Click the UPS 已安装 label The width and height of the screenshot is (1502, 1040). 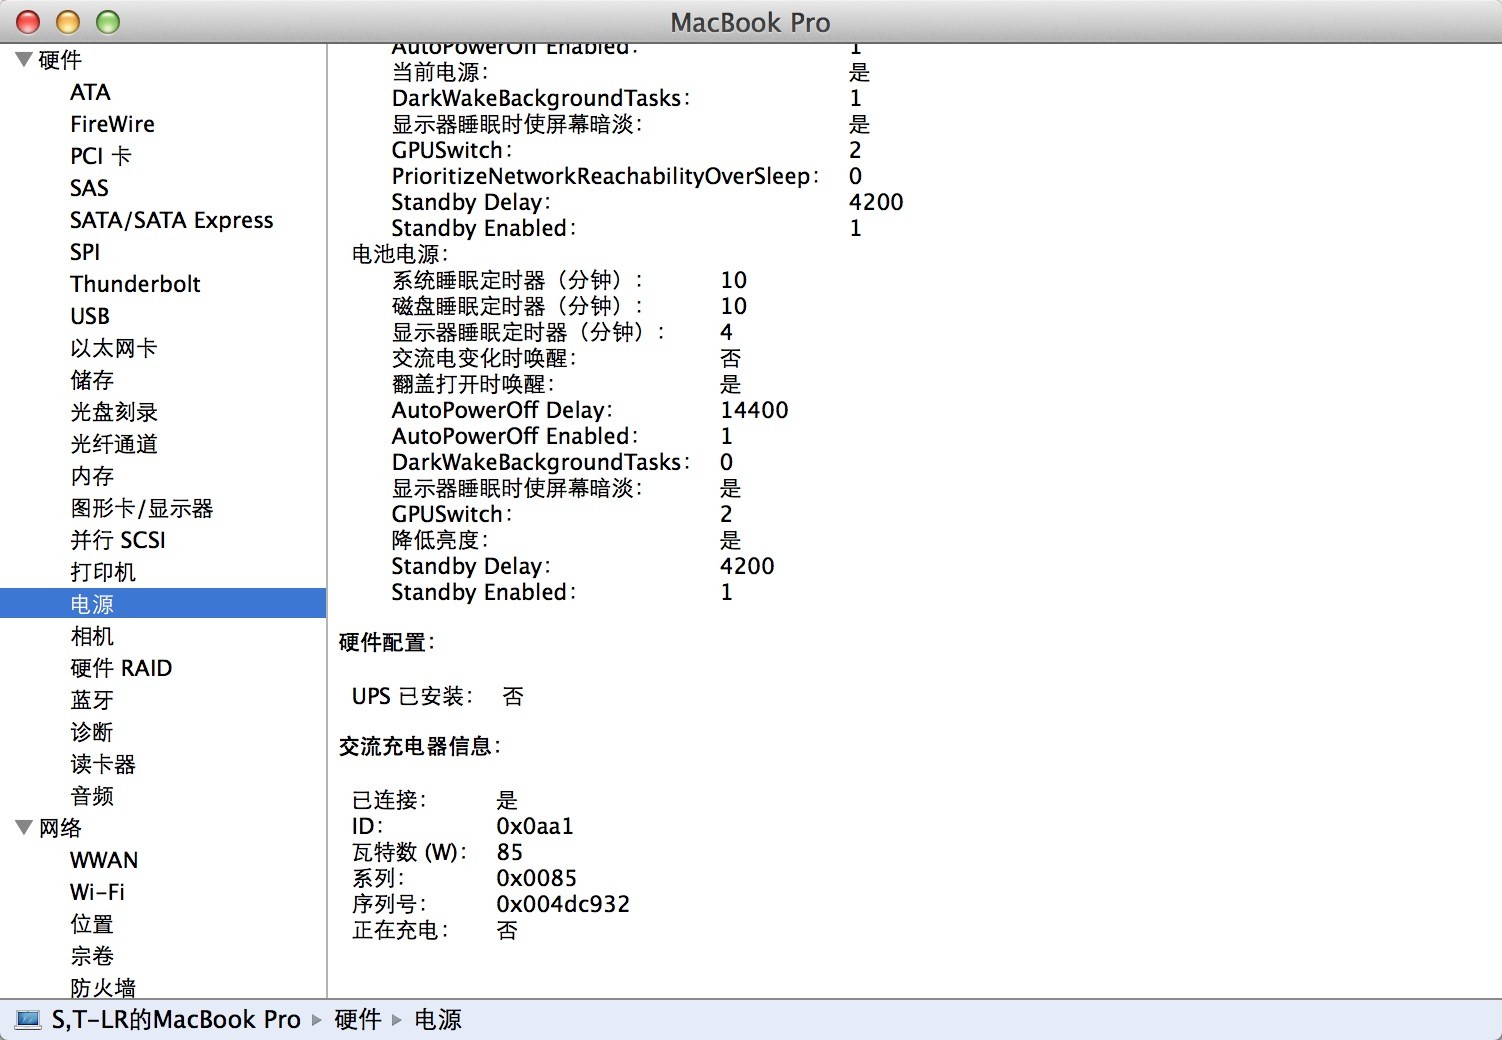412,696
